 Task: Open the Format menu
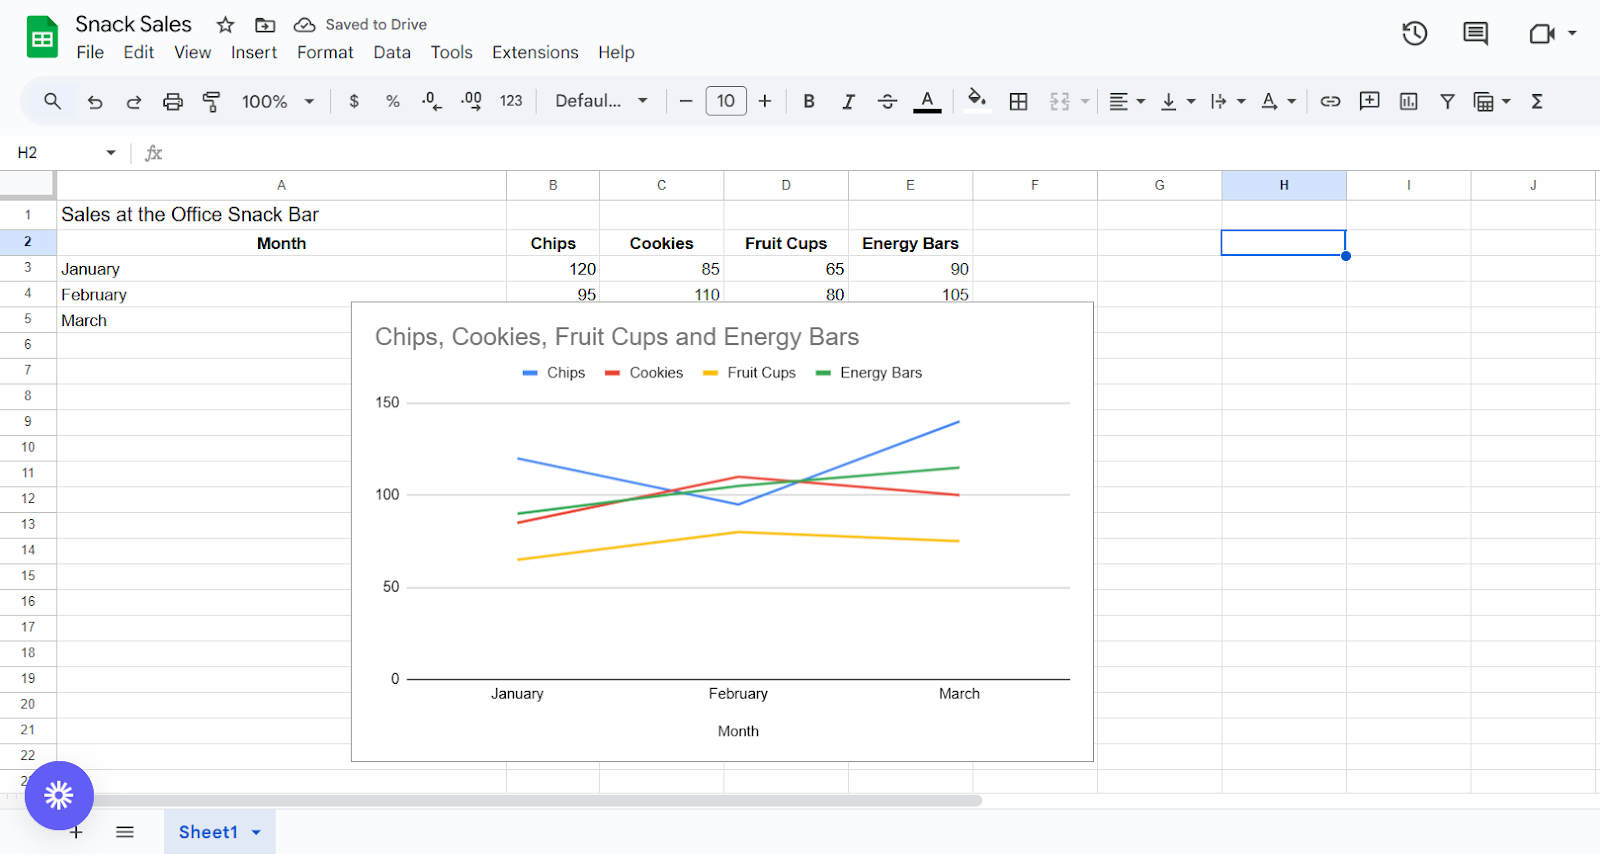click(x=325, y=52)
